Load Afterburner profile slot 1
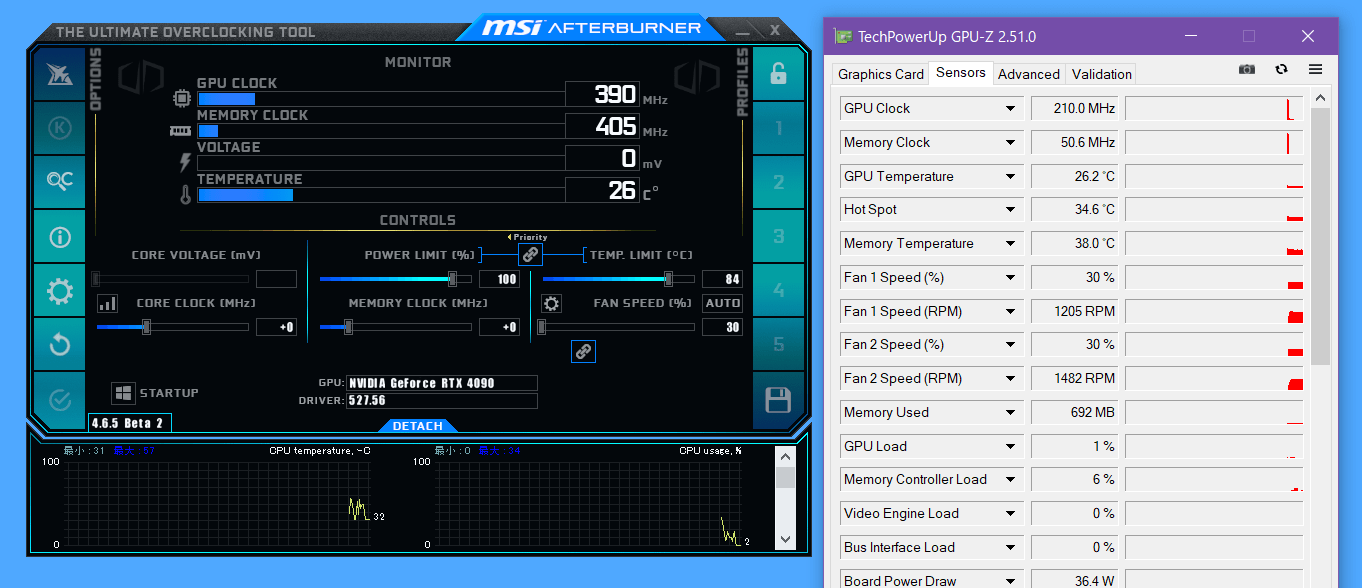This screenshot has width=1362, height=588. [778, 128]
